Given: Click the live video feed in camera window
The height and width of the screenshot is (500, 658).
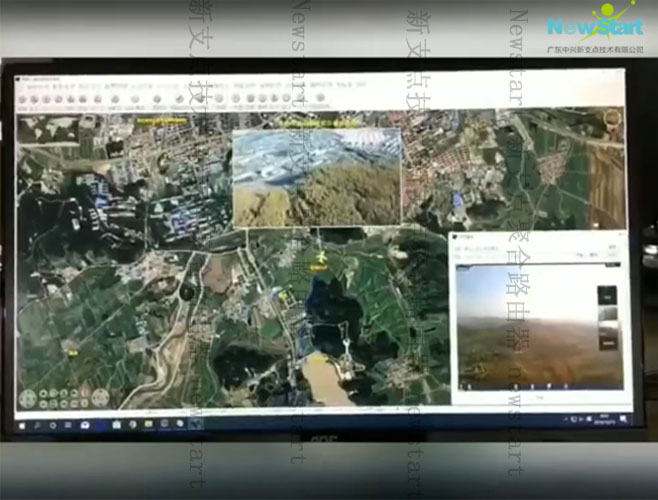Looking at the screenshot, I should tap(539, 327).
